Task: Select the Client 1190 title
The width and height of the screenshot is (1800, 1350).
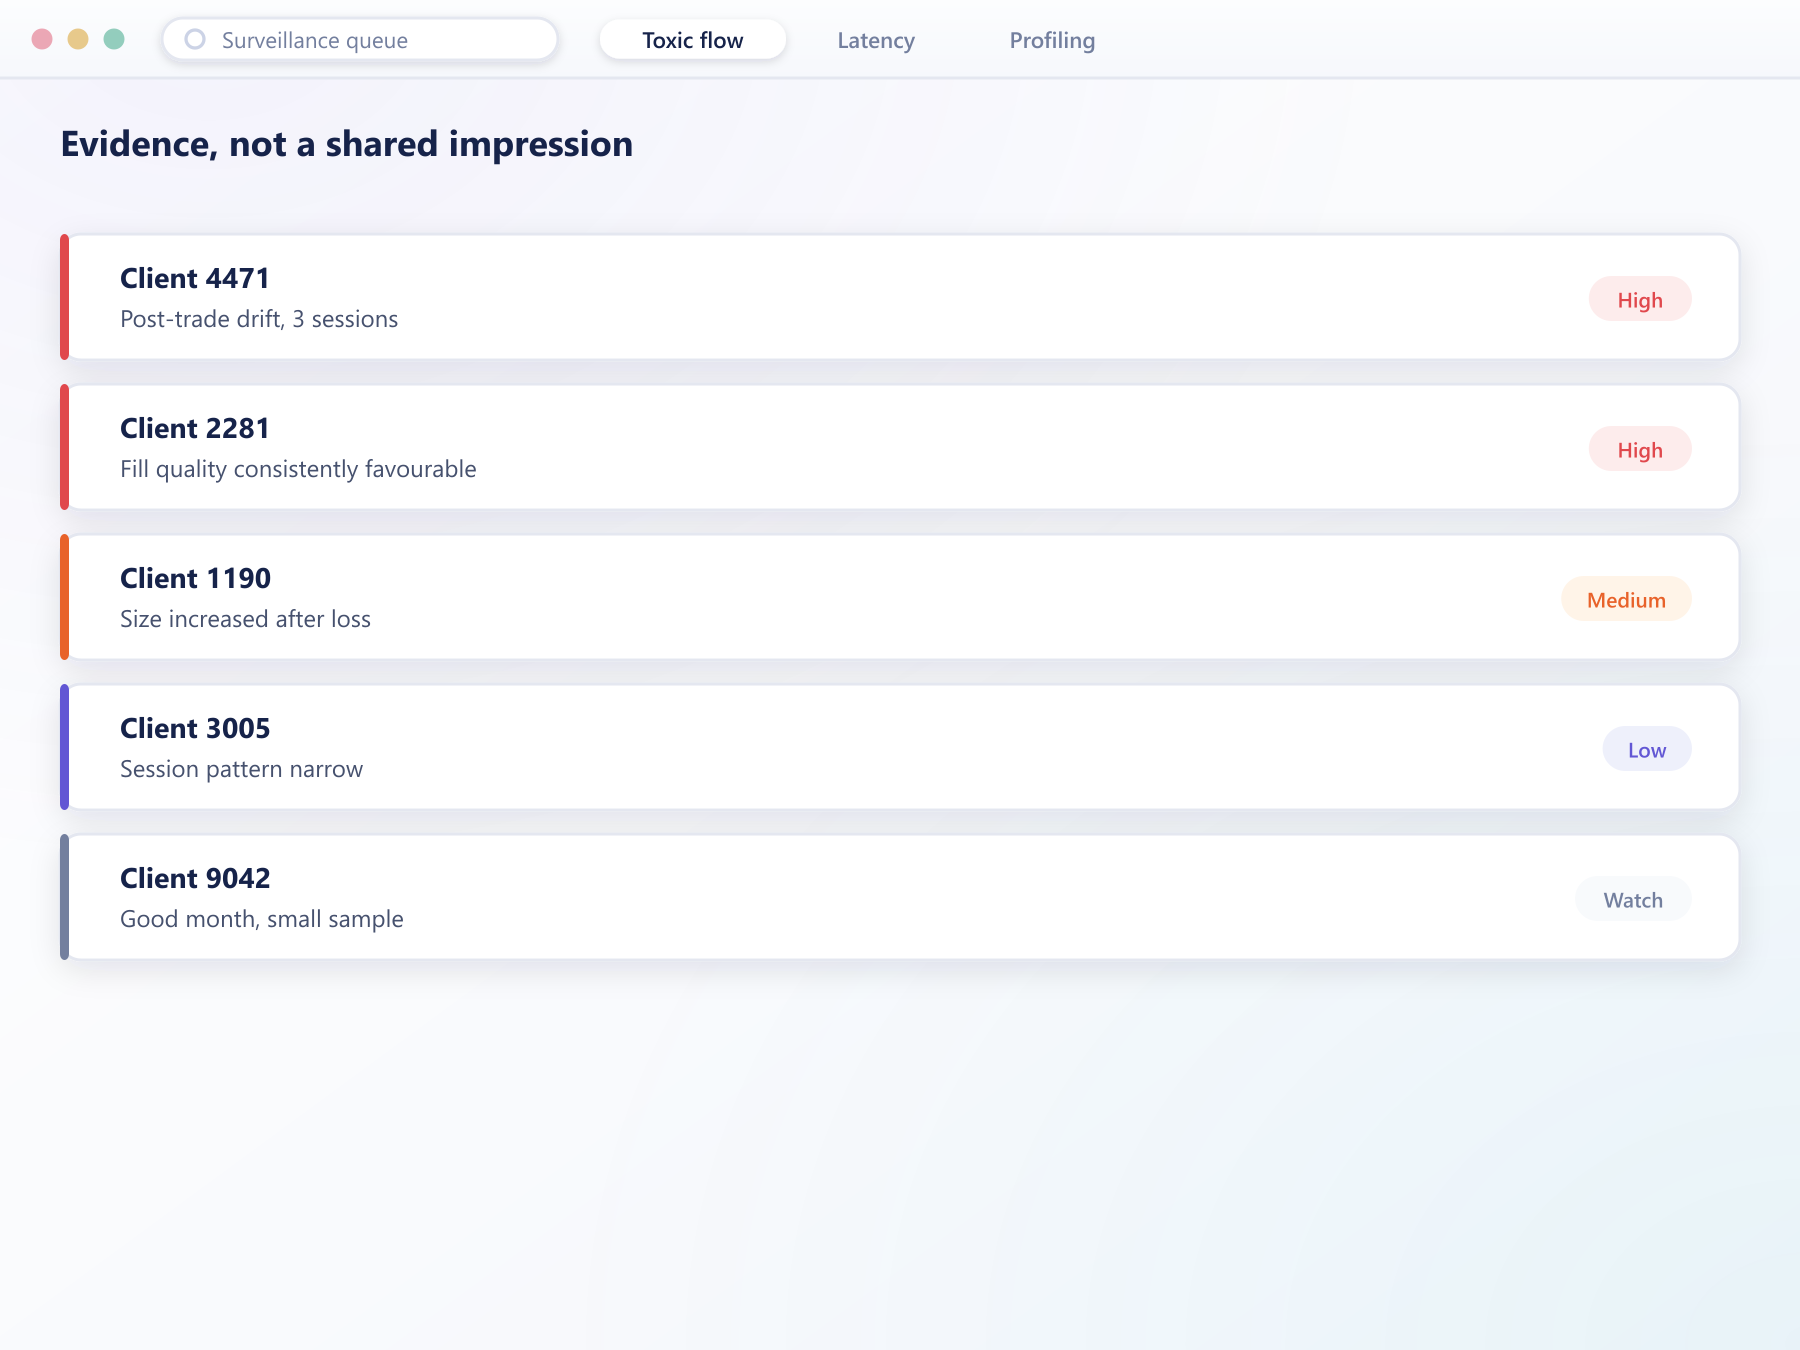Action: pos(195,578)
